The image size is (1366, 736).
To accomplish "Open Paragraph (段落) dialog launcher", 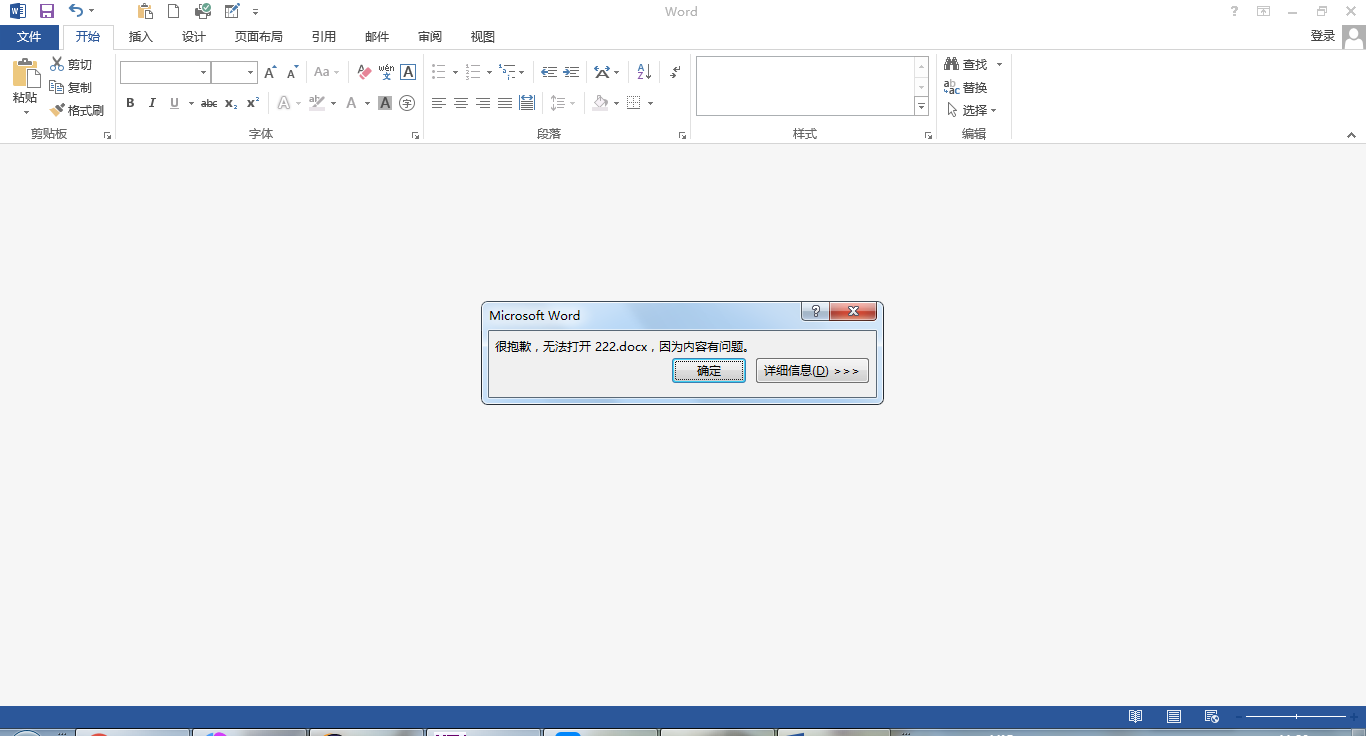I will [683, 135].
